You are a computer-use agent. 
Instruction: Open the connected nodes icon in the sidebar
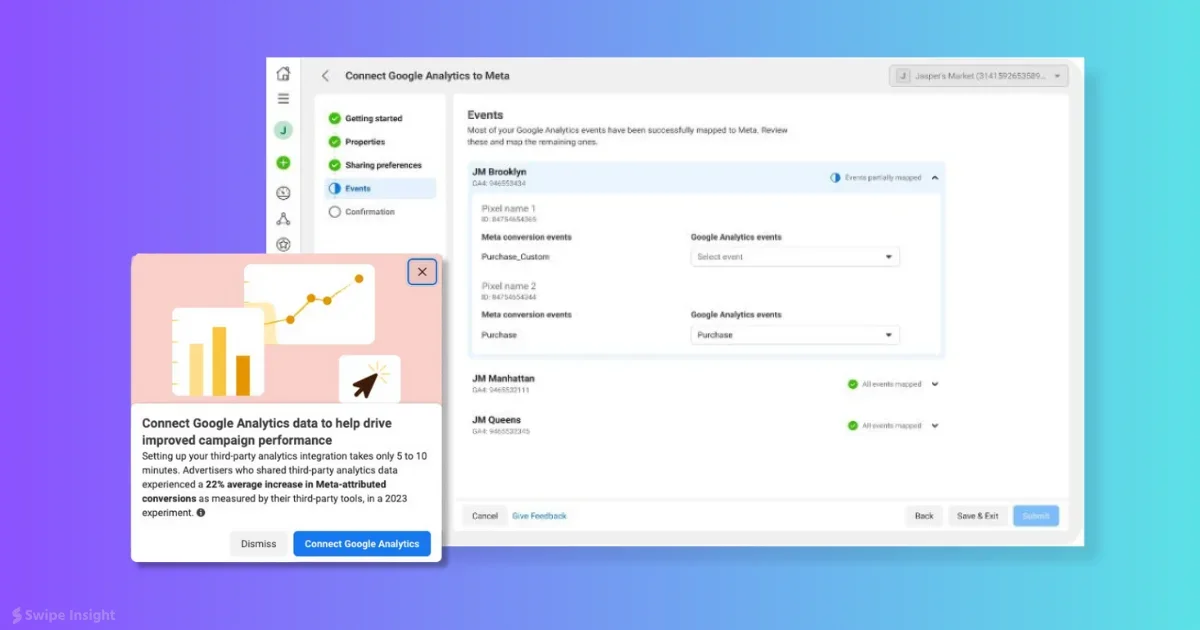283,219
